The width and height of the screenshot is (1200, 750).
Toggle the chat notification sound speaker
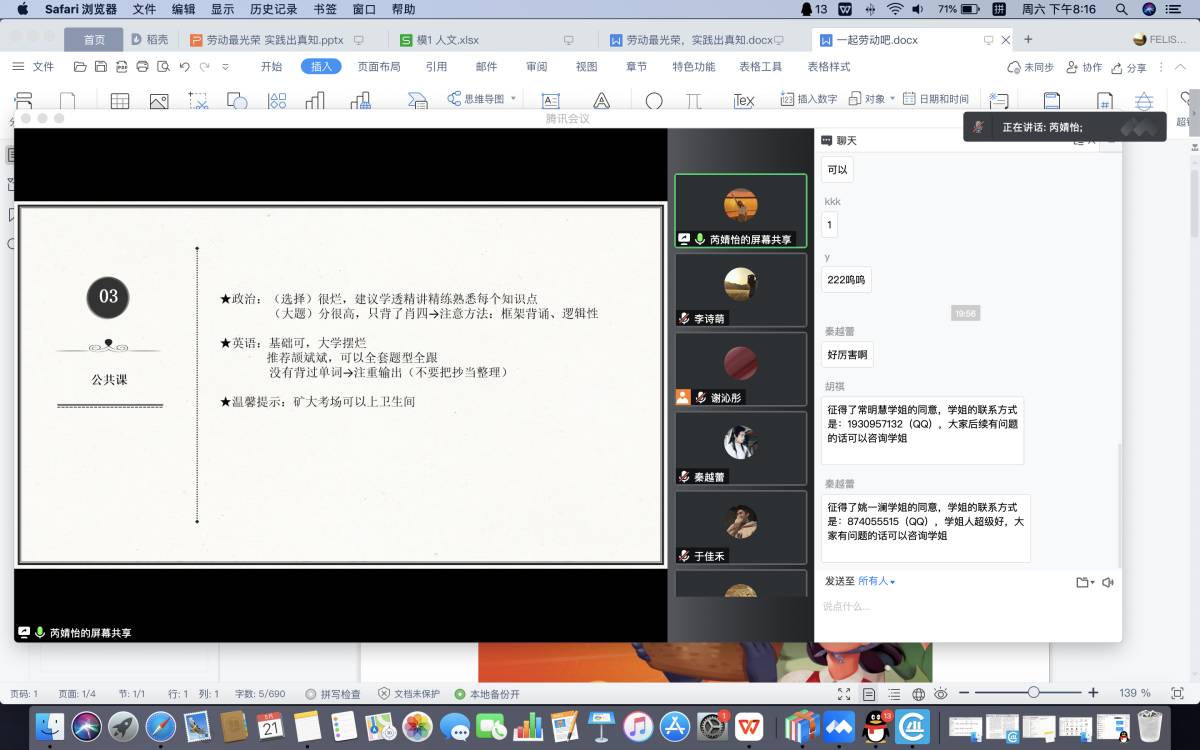(1107, 582)
